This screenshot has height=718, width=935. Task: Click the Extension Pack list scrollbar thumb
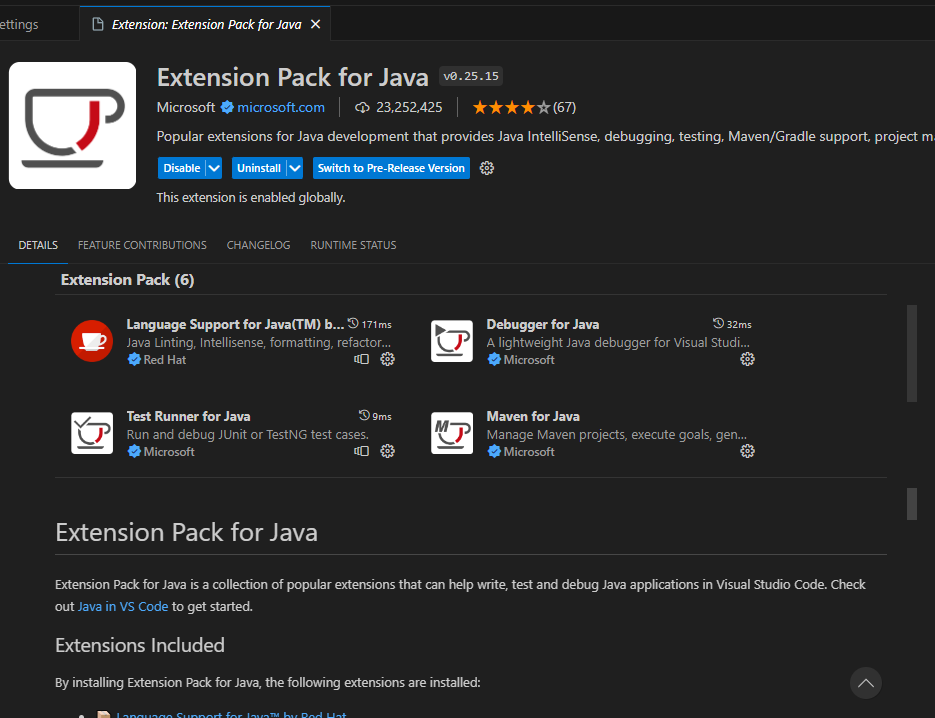pos(911,353)
